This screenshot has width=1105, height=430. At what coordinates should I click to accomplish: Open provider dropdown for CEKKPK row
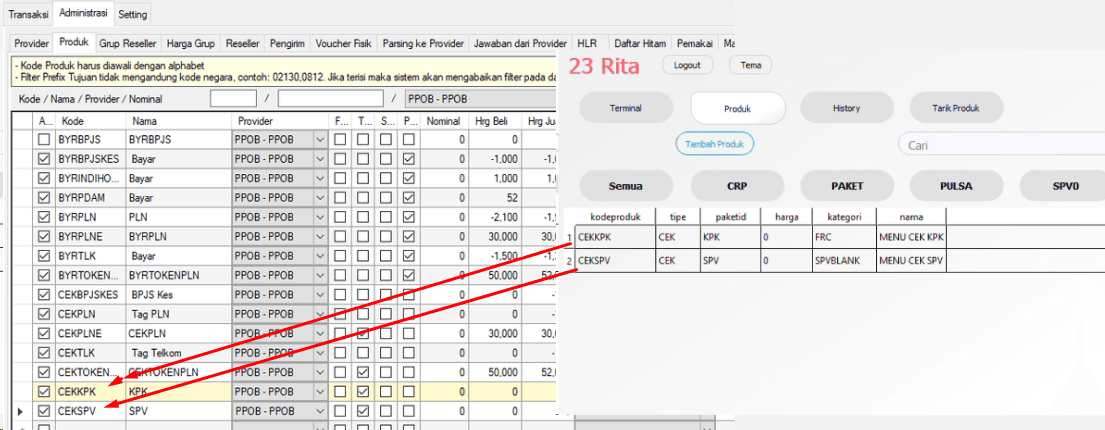click(x=320, y=391)
